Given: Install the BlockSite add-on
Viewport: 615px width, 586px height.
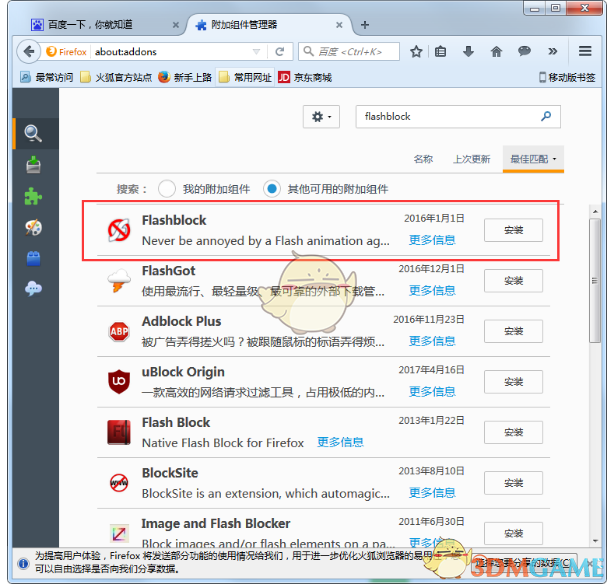Looking at the screenshot, I should (x=513, y=483).
